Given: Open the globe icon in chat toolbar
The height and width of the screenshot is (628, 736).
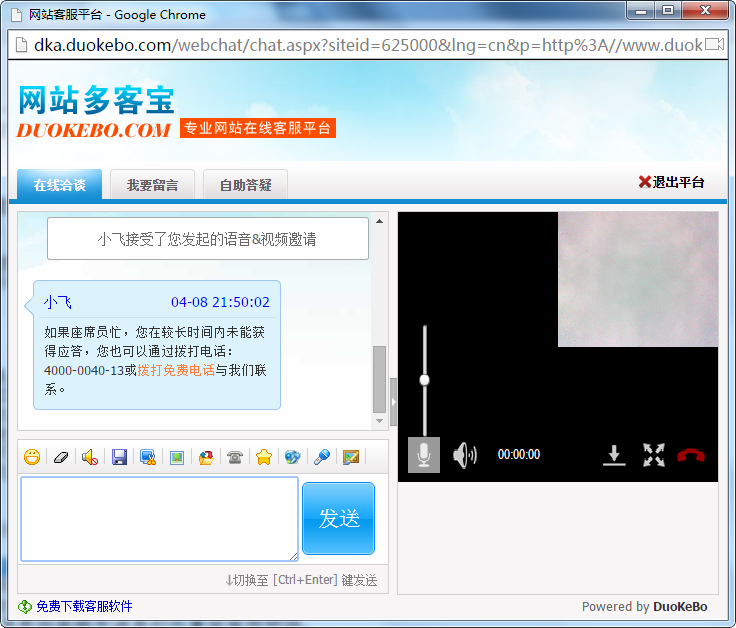Looking at the screenshot, I should [292, 457].
